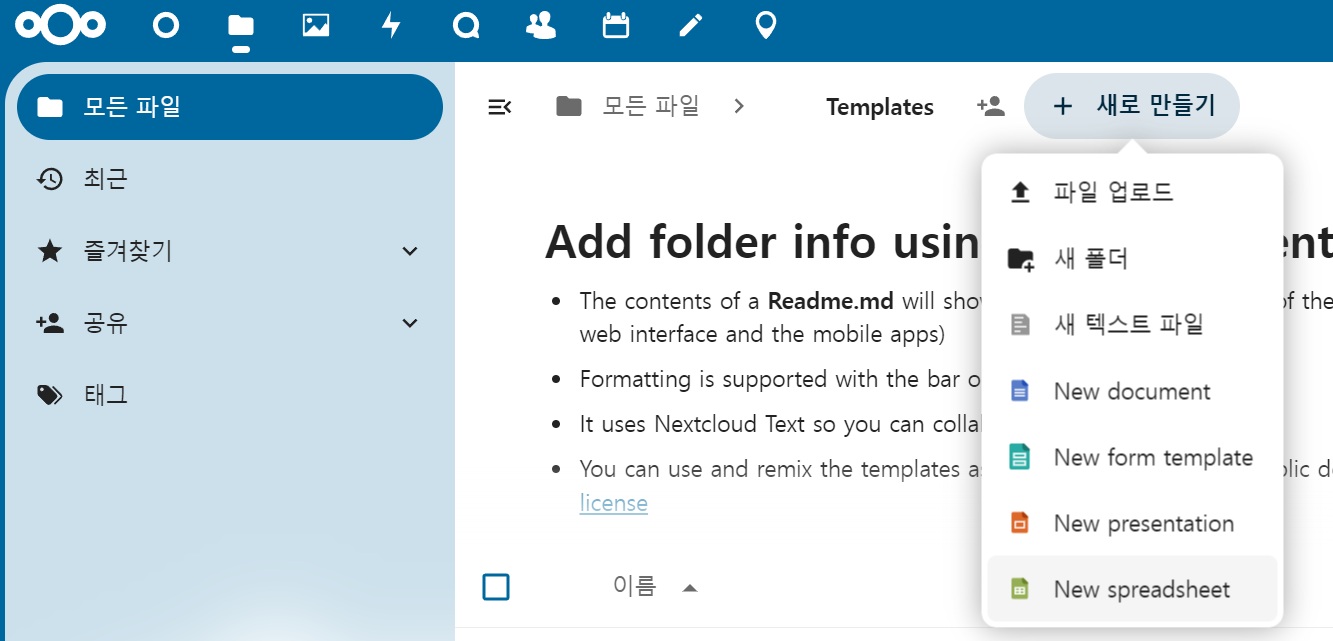
Task: Open 최근 in the sidebar
Action: [230, 179]
